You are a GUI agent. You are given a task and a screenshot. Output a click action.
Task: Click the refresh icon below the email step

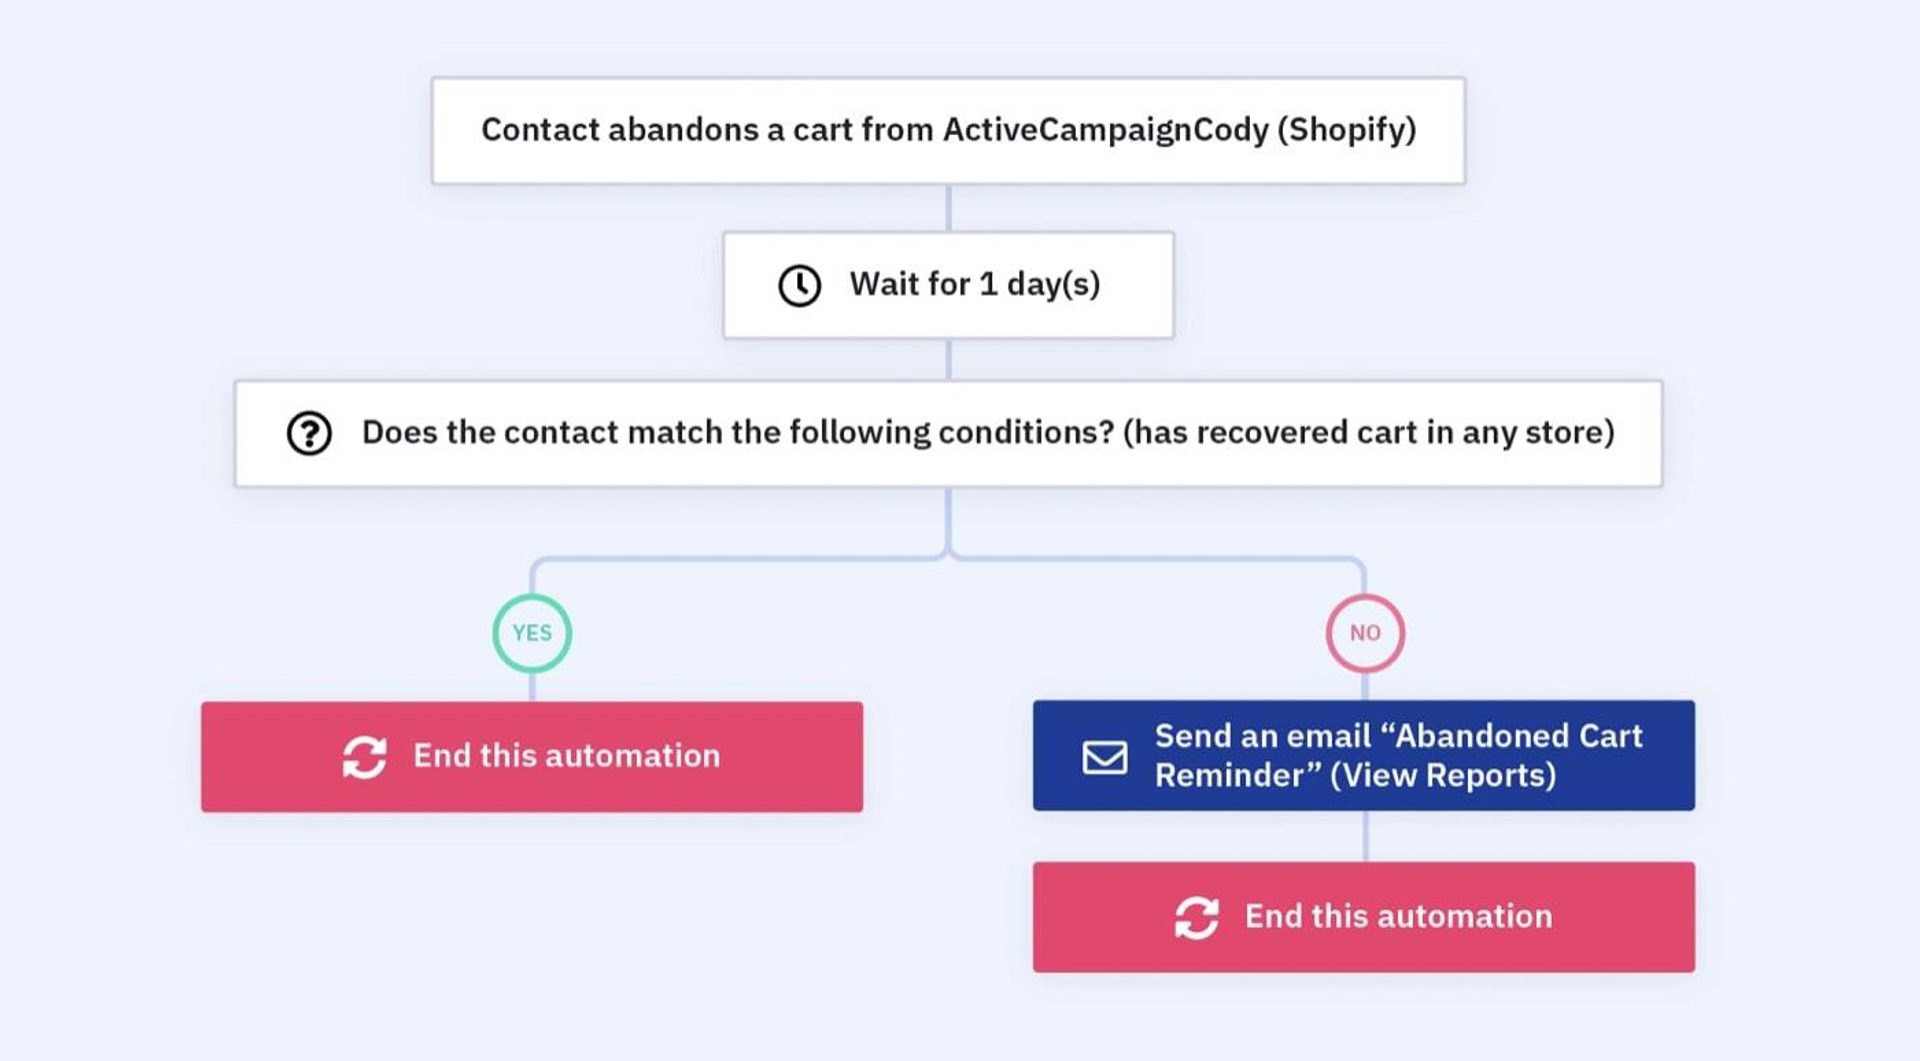point(1196,917)
